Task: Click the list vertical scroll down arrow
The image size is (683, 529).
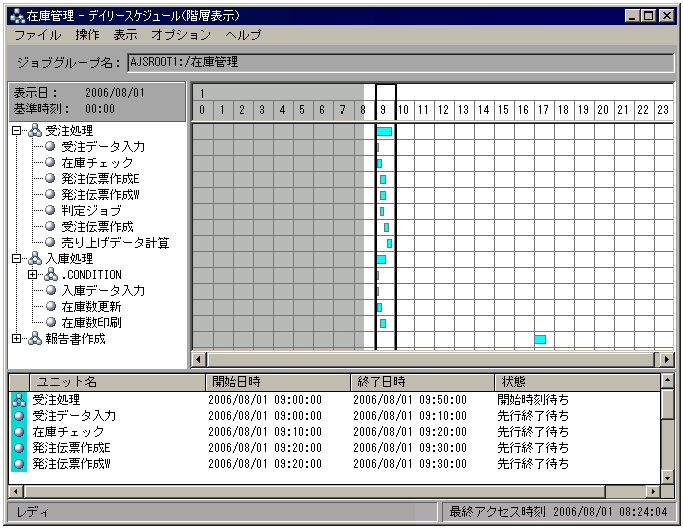Action: pos(667,478)
